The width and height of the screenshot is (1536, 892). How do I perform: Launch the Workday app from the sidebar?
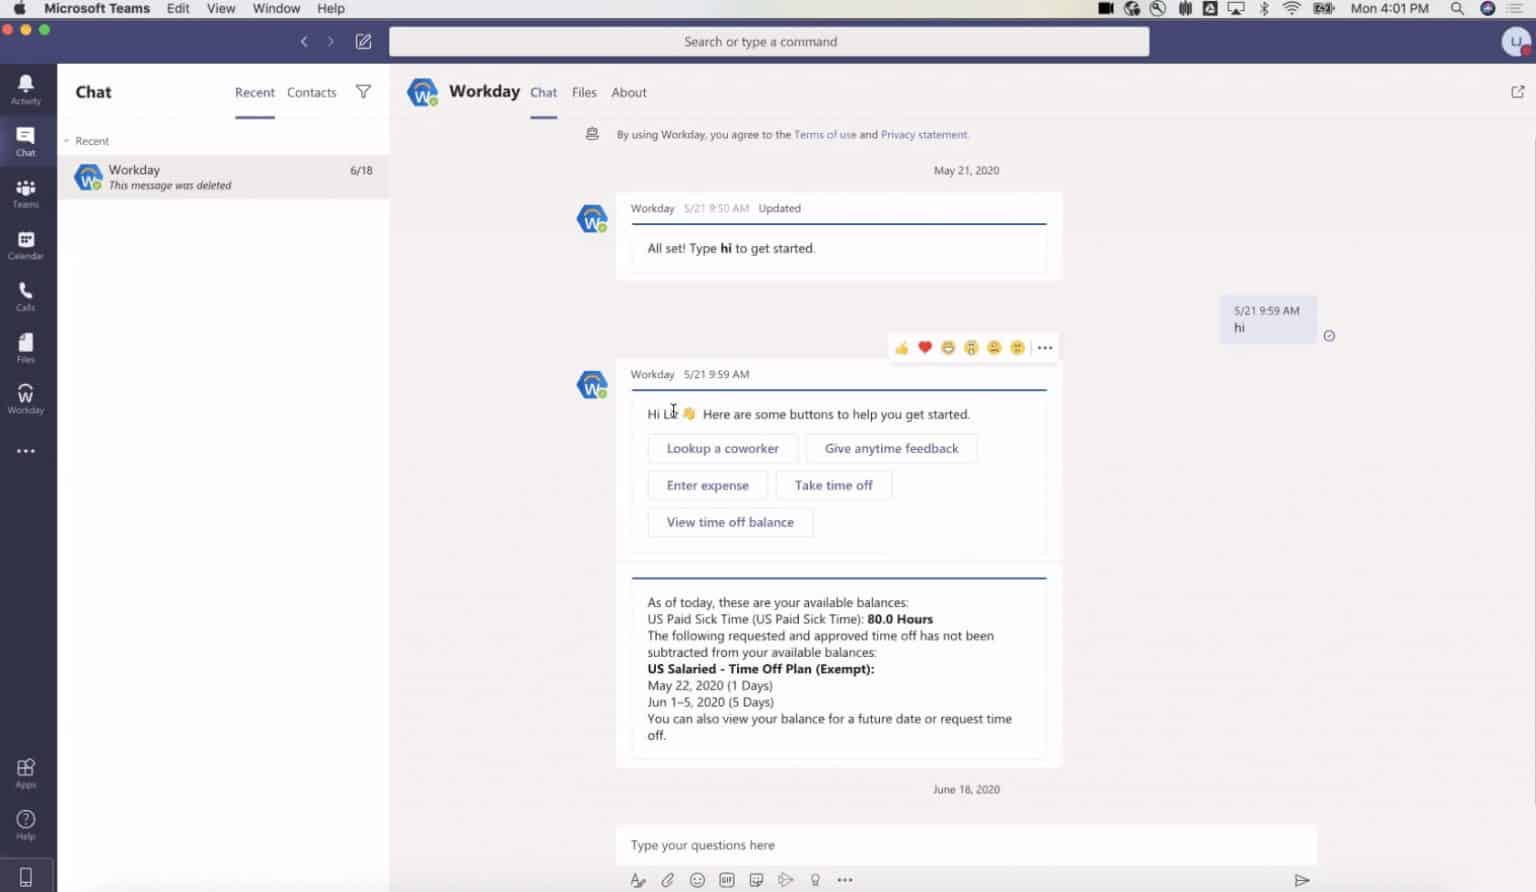(x=27, y=397)
